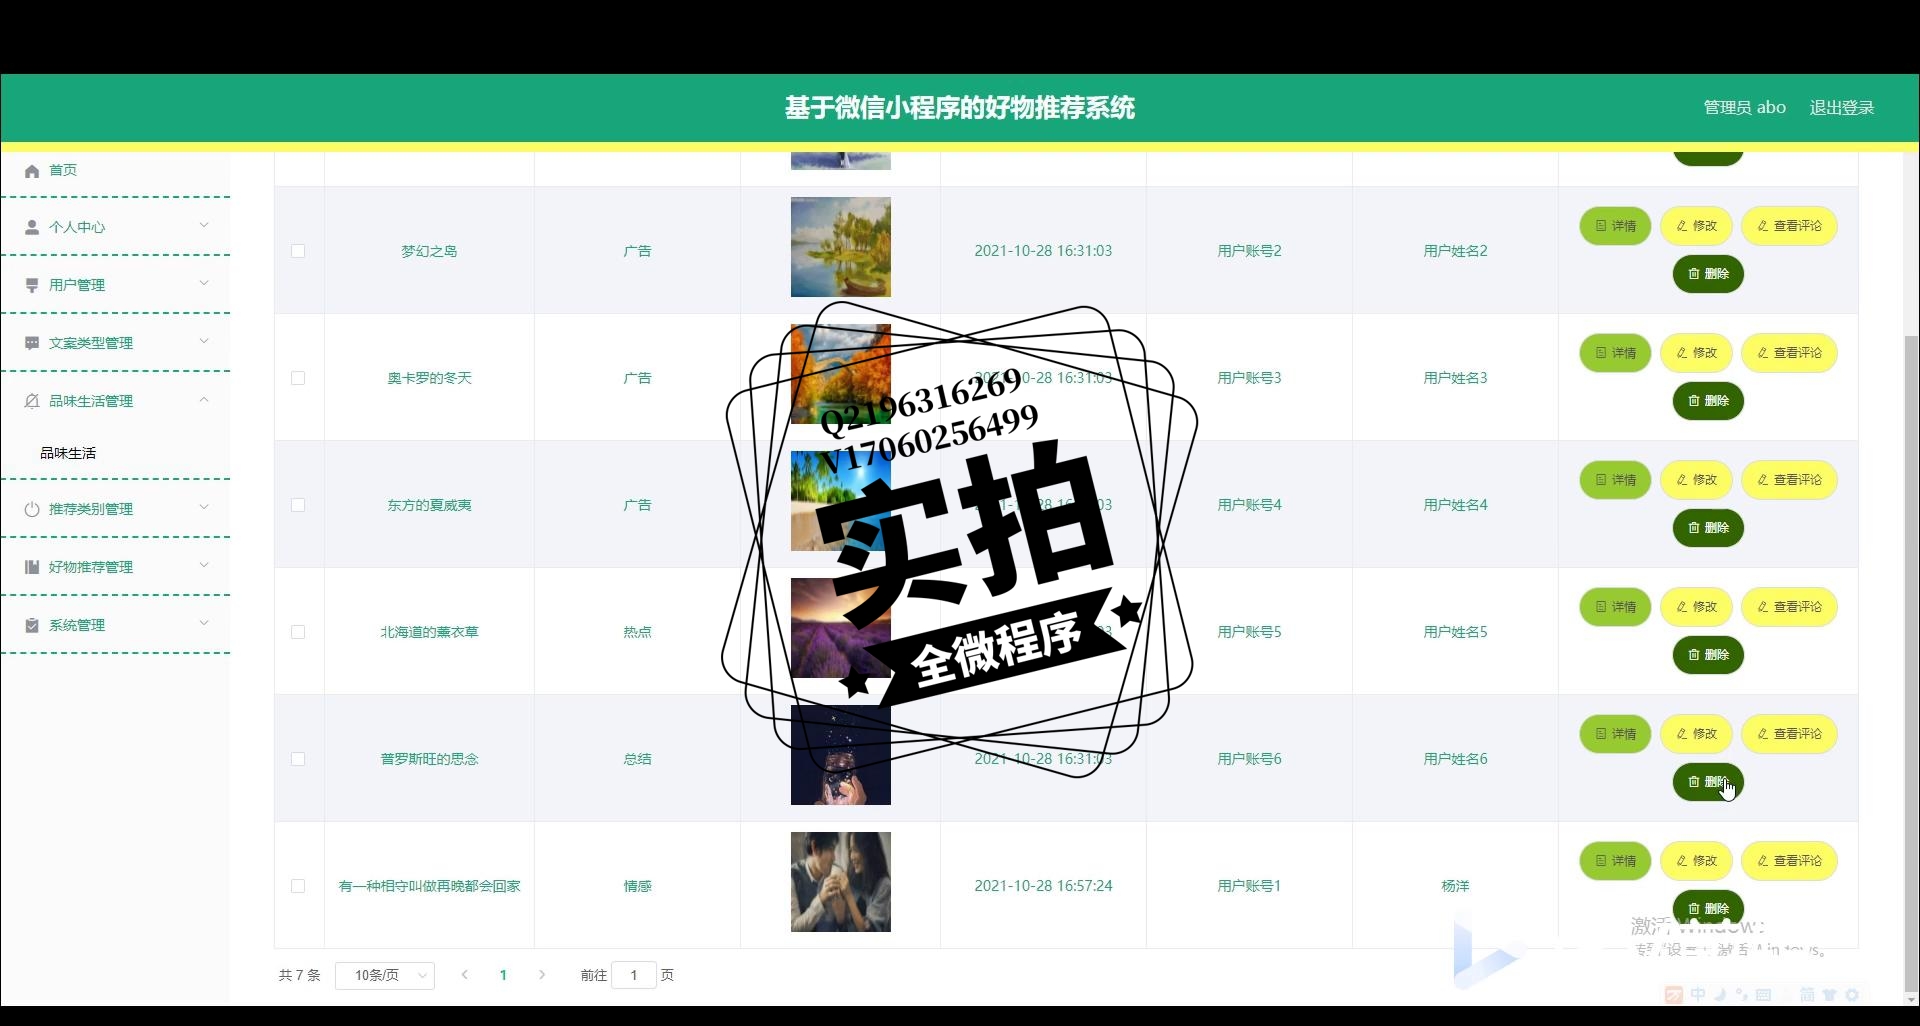The height and width of the screenshot is (1026, 1920).
Task: Click the 用户管理 sidebar icon
Action: point(32,285)
